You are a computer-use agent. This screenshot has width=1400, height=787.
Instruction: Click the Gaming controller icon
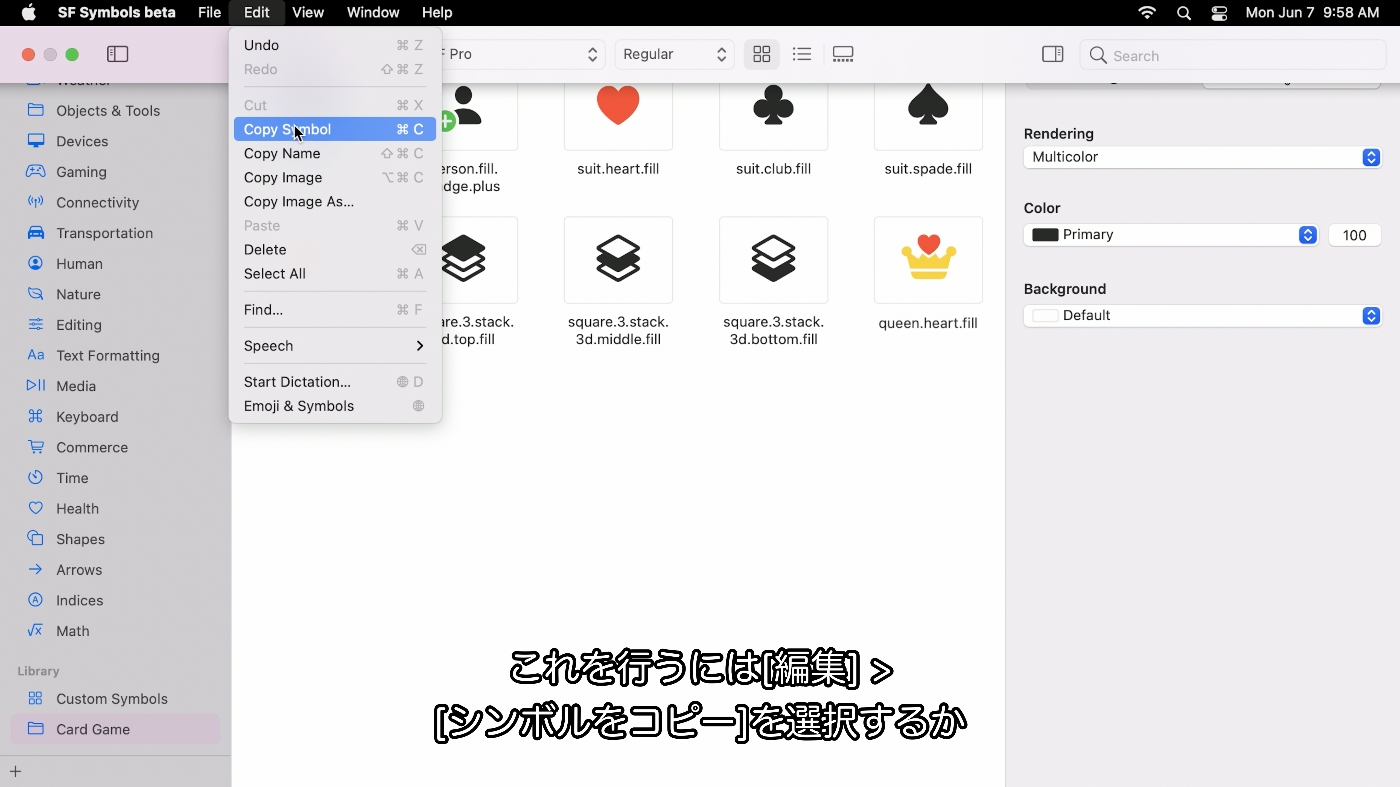[36, 171]
